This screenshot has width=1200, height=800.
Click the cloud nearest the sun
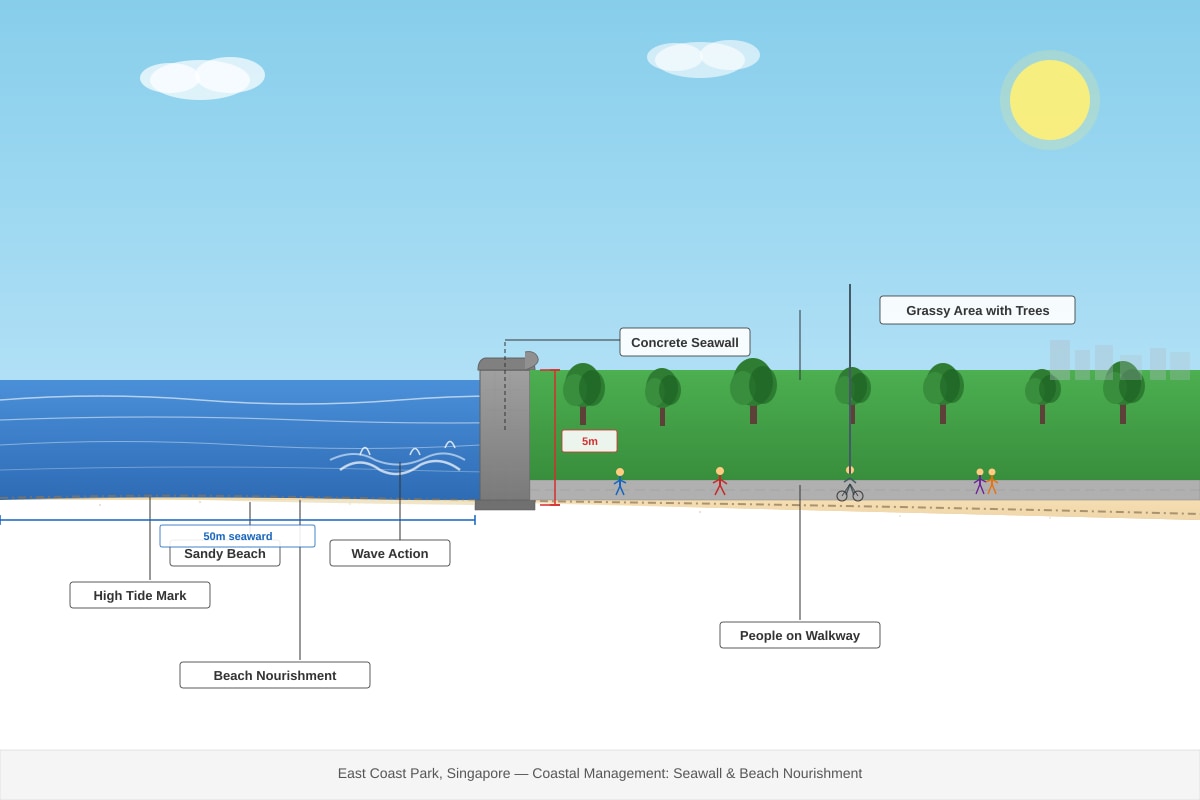pyautogui.click(x=703, y=58)
